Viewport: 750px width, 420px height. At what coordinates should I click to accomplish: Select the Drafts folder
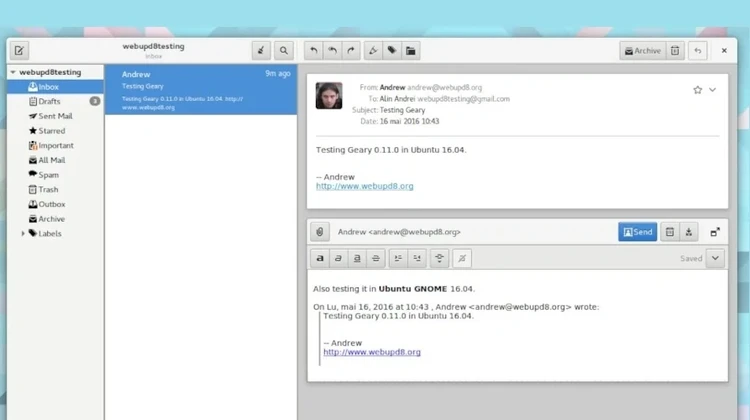click(50, 101)
